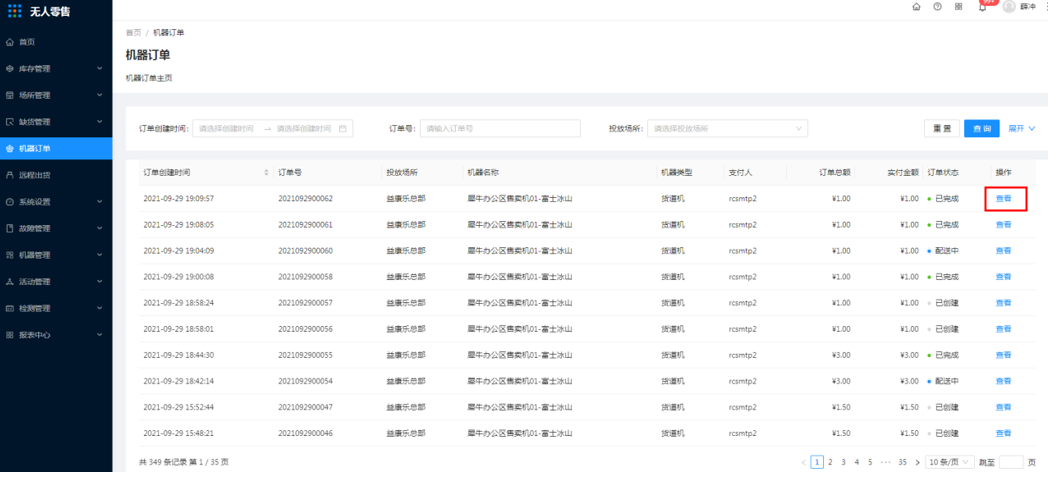
Task: Click 查看 for order 2021092900062
Action: (1004, 199)
